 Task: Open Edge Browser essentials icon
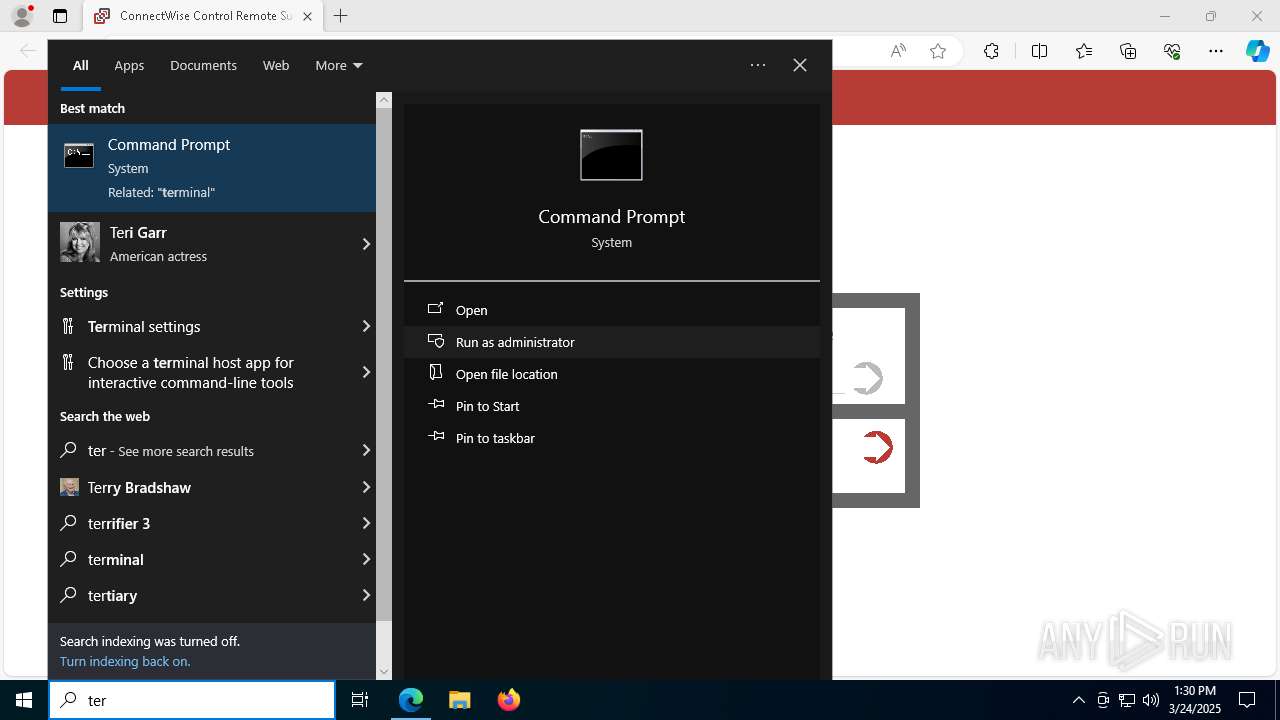pos(1172,51)
